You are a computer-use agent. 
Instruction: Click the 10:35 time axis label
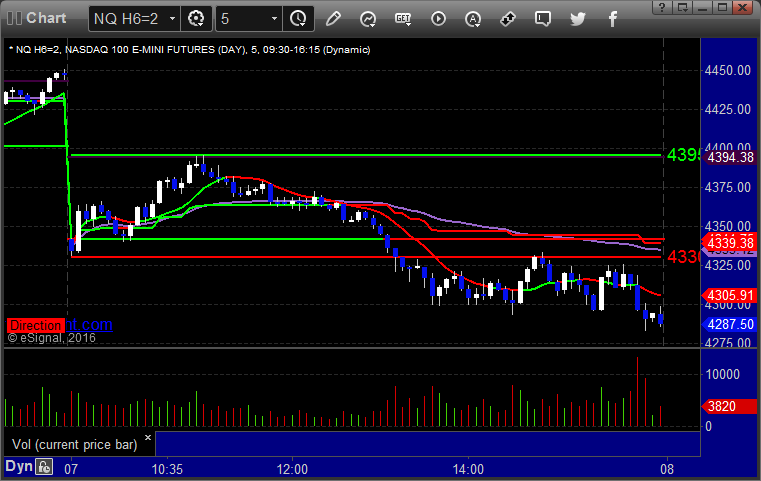coord(167,469)
